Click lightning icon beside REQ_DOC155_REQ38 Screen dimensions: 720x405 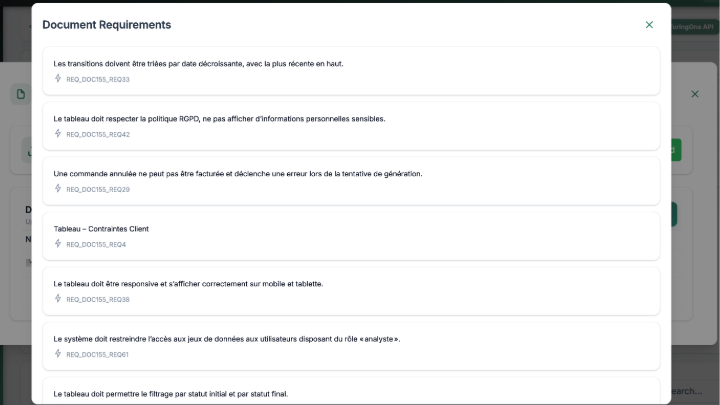(58, 298)
